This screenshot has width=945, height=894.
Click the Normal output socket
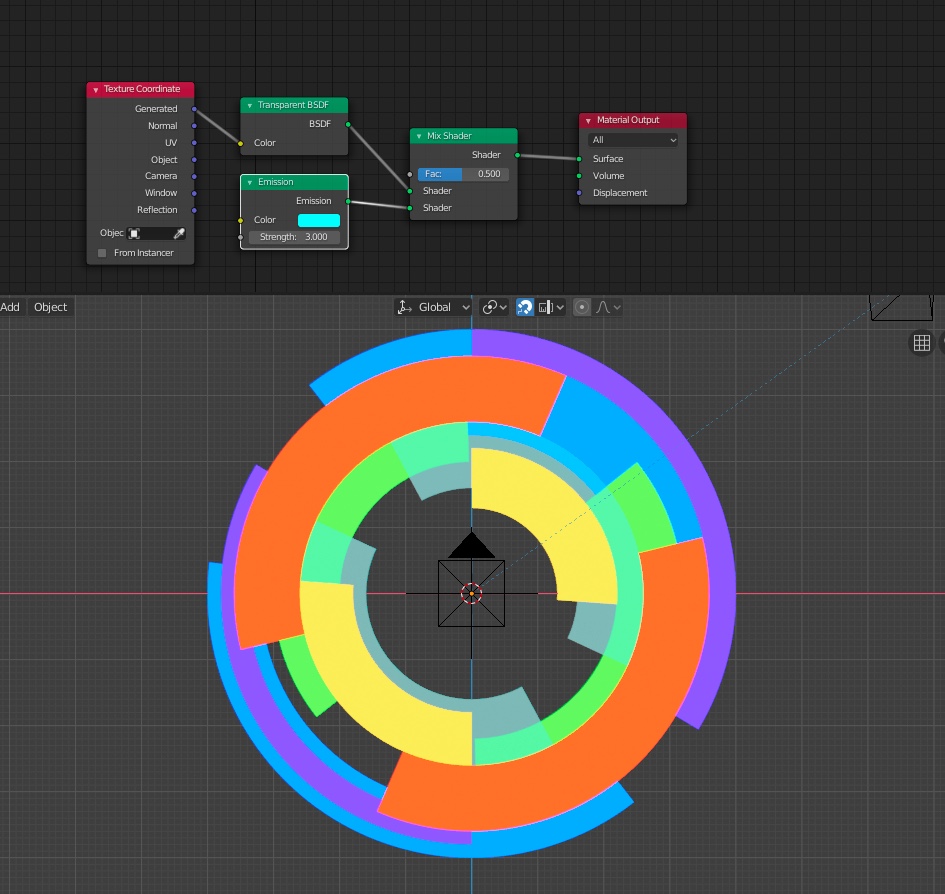click(x=194, y=126)
